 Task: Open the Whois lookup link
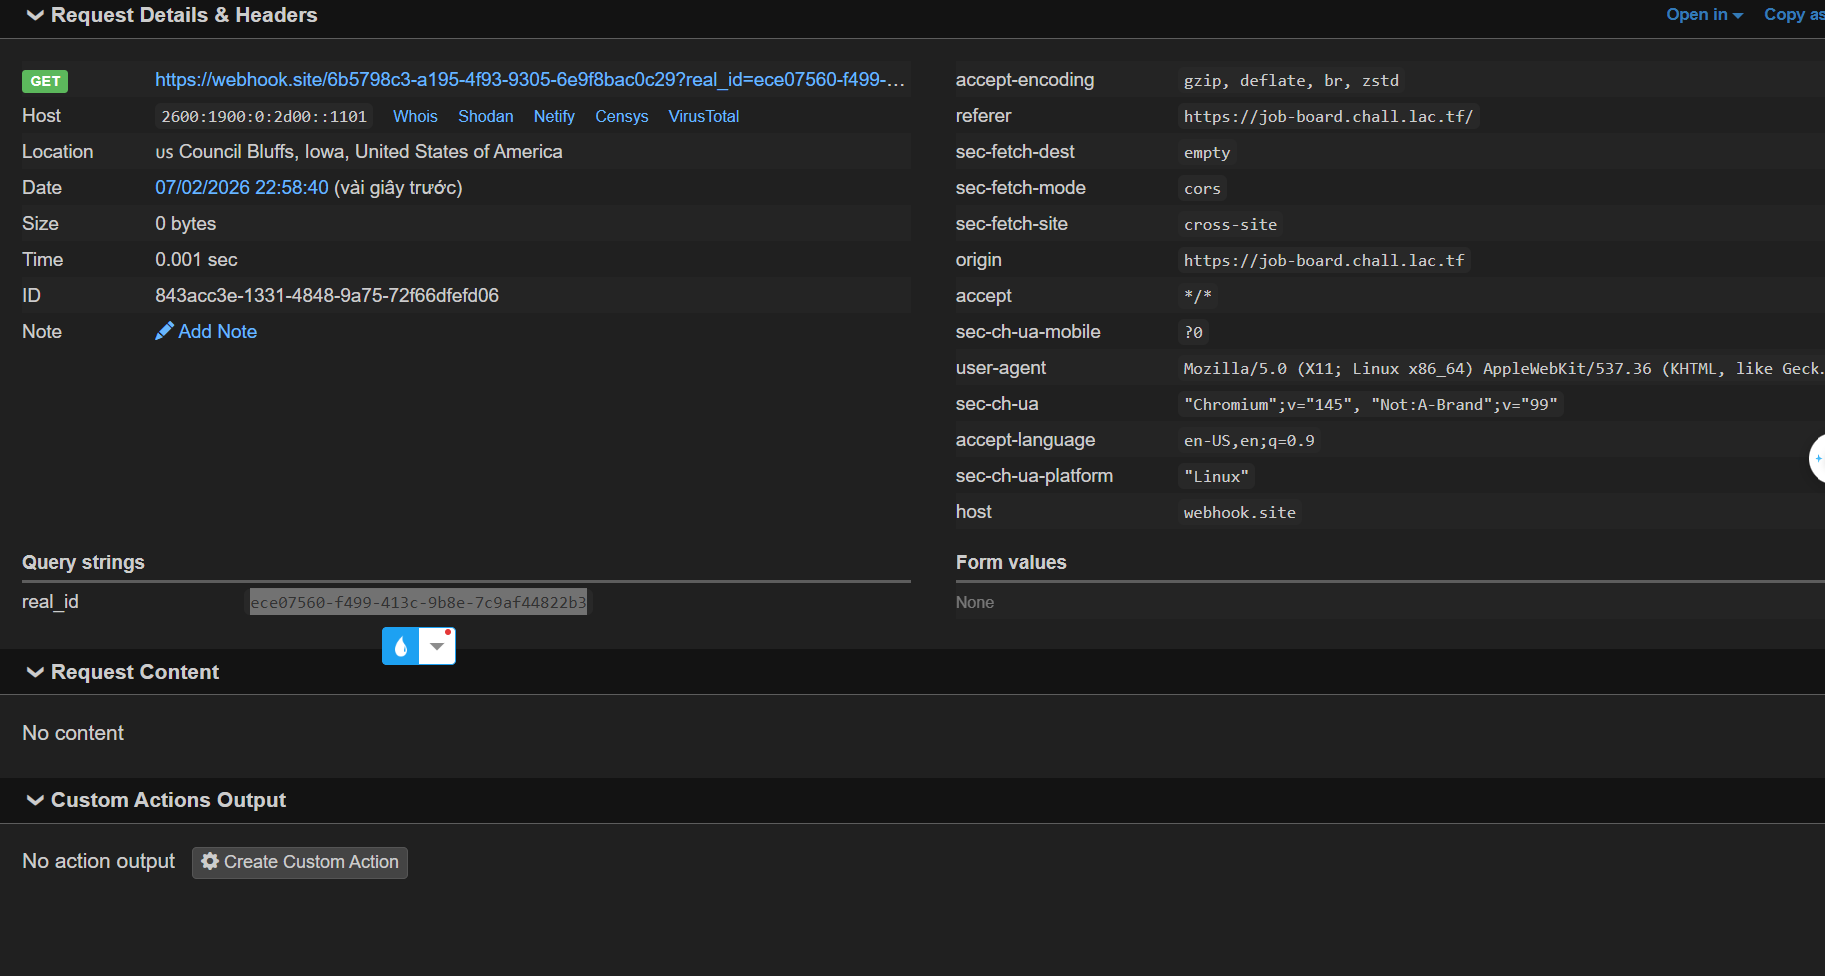pos(415,116)
